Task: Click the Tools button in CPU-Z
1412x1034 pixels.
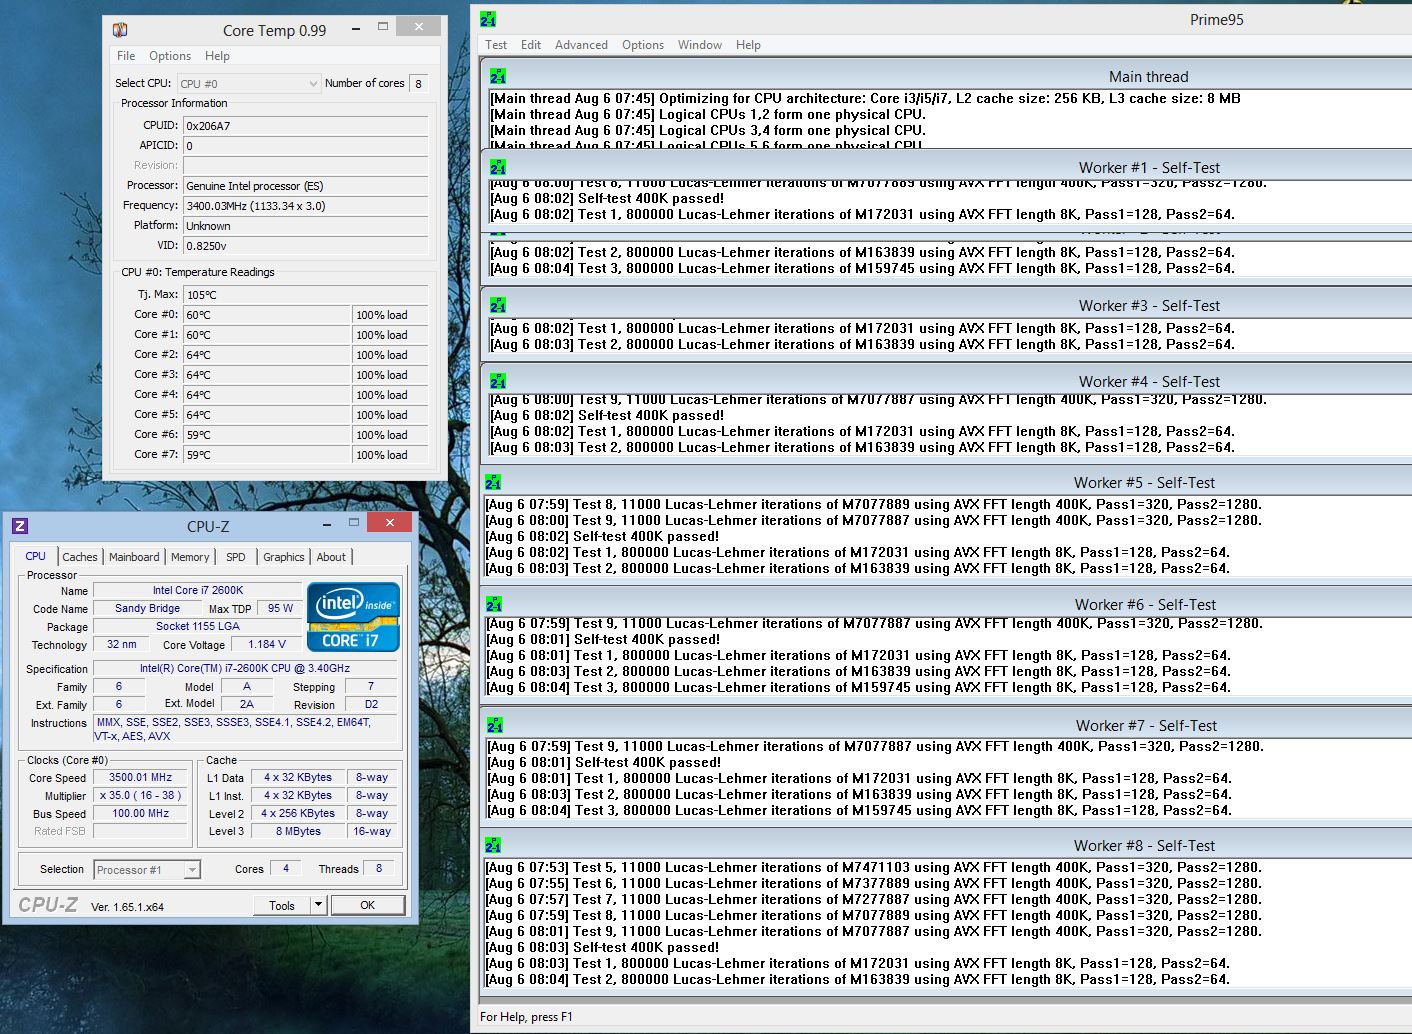Action: click(x=282, y=905)
